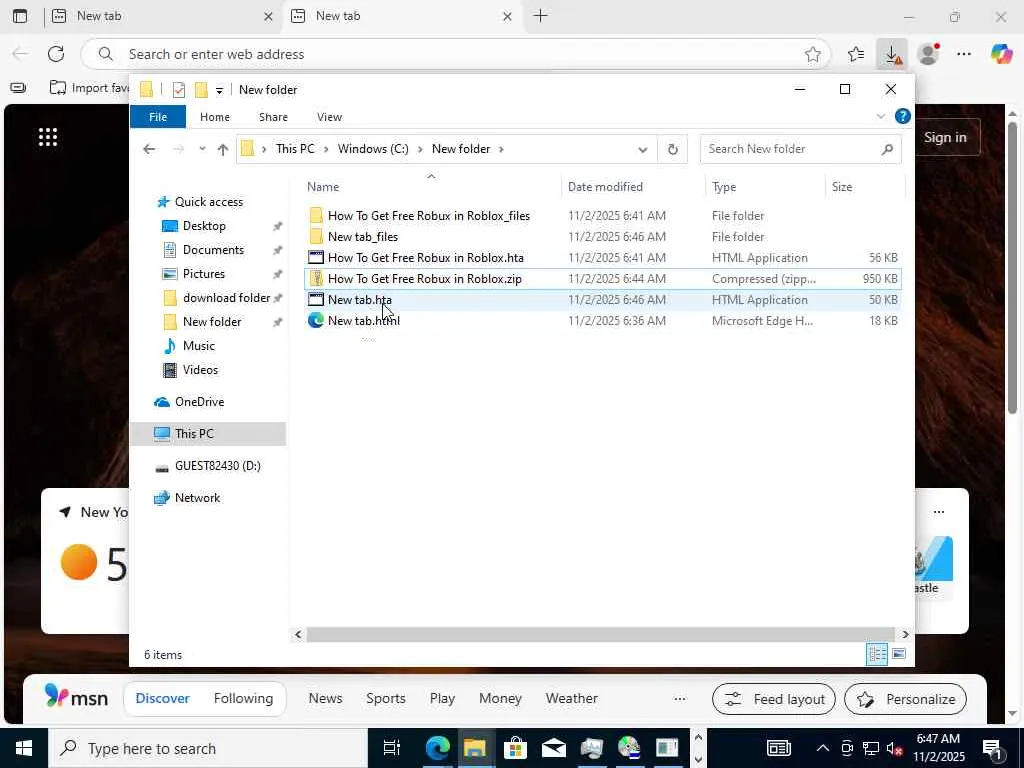The height and width of the screenshot is (768, 1024).
Task: Open the recent locations dropdown arrow
Action: (202, 150)
